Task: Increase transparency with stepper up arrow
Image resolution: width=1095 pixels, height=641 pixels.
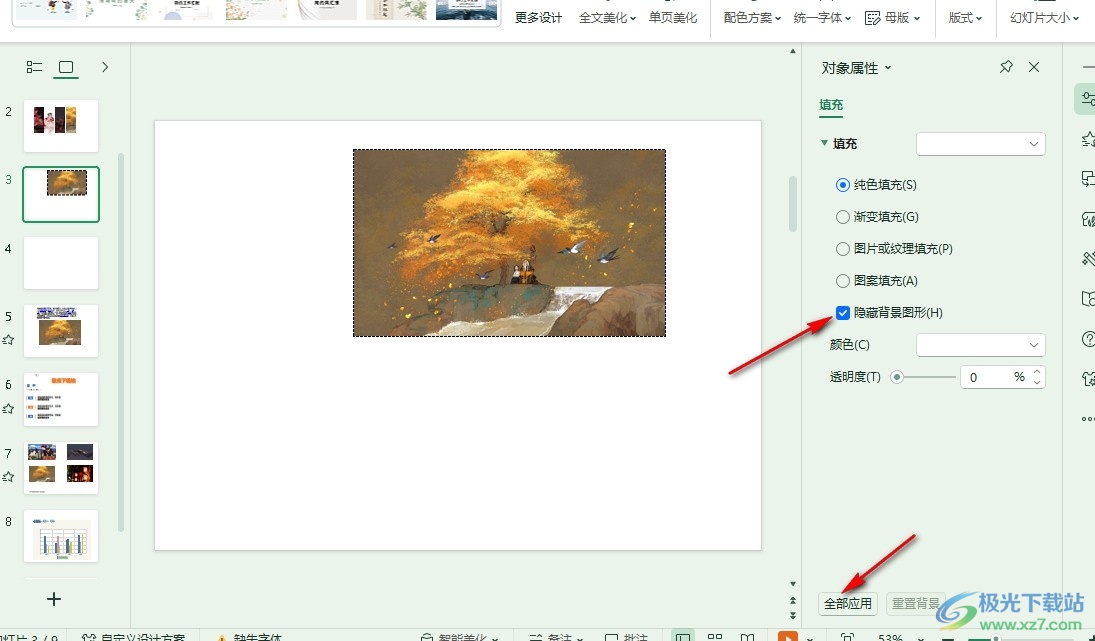Action: pos(1037,371)
